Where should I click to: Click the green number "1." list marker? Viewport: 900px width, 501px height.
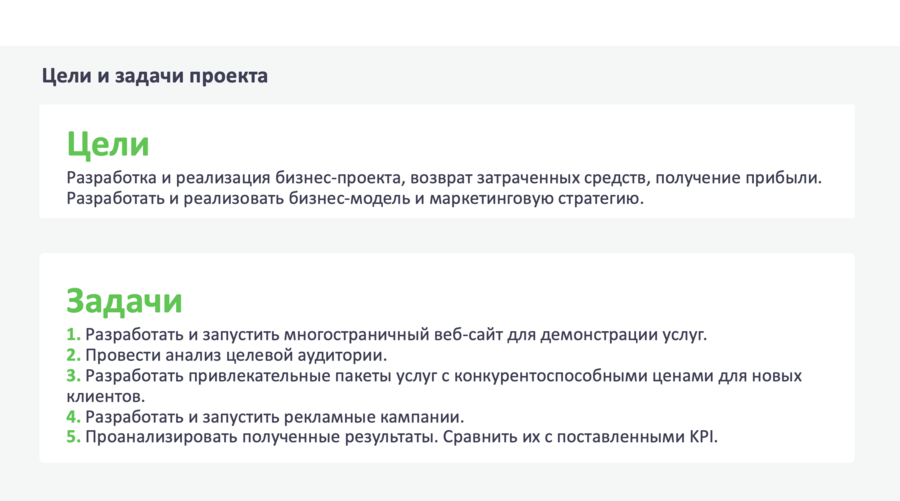pos(74,334)
